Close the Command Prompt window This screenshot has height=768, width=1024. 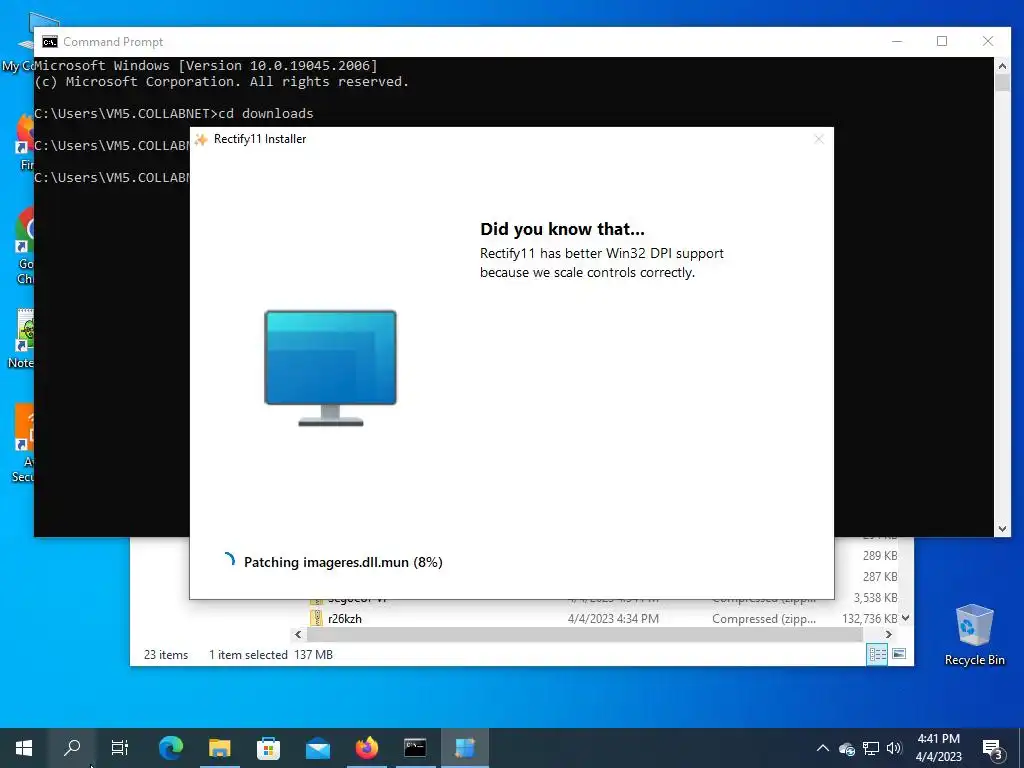988,41
